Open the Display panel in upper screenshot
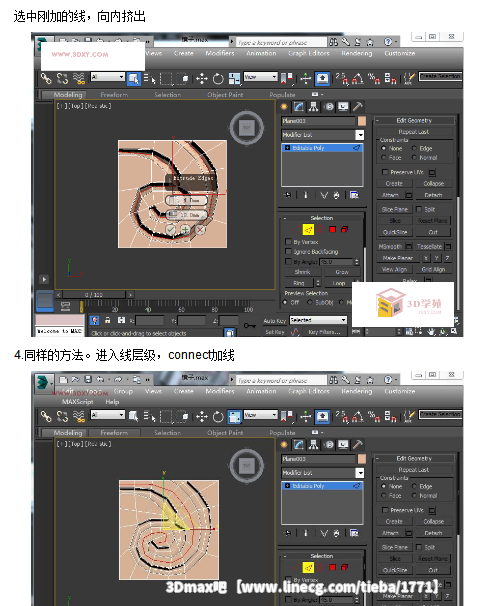The width and height of the screenshot is (478, 606). (343, 107)
